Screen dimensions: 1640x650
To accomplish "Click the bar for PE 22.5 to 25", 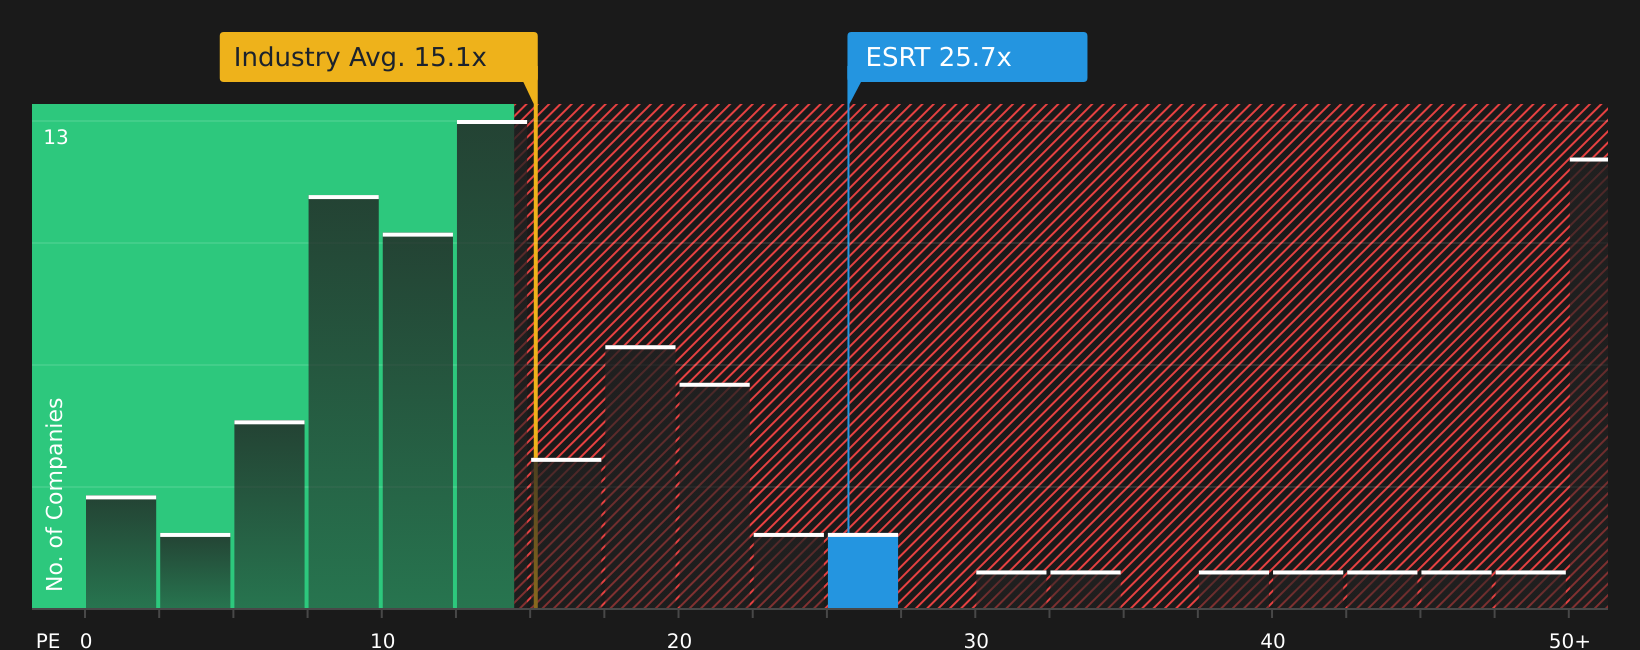I will pyautogui.click(x=789, y=571).
